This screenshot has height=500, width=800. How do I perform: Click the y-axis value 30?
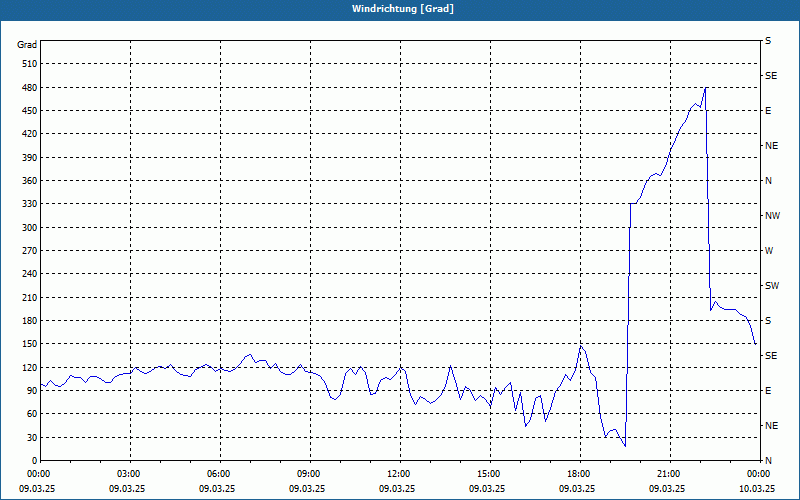(32, 437)
